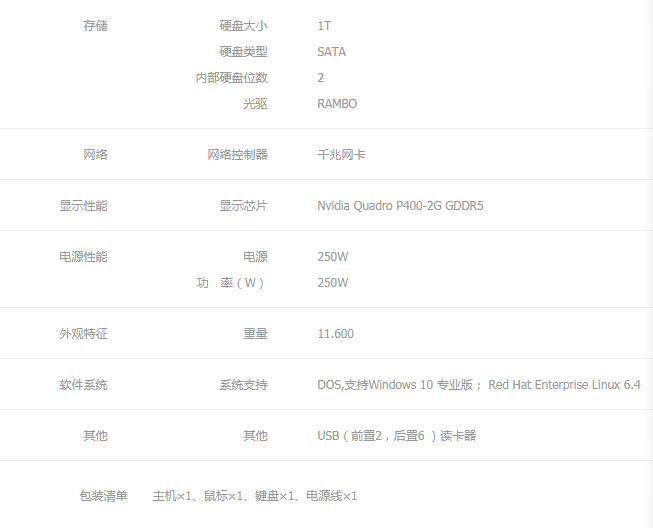Click the 软件系统 category heading
This screenshot has height=528, width=653.
click(x=83, y=385)
